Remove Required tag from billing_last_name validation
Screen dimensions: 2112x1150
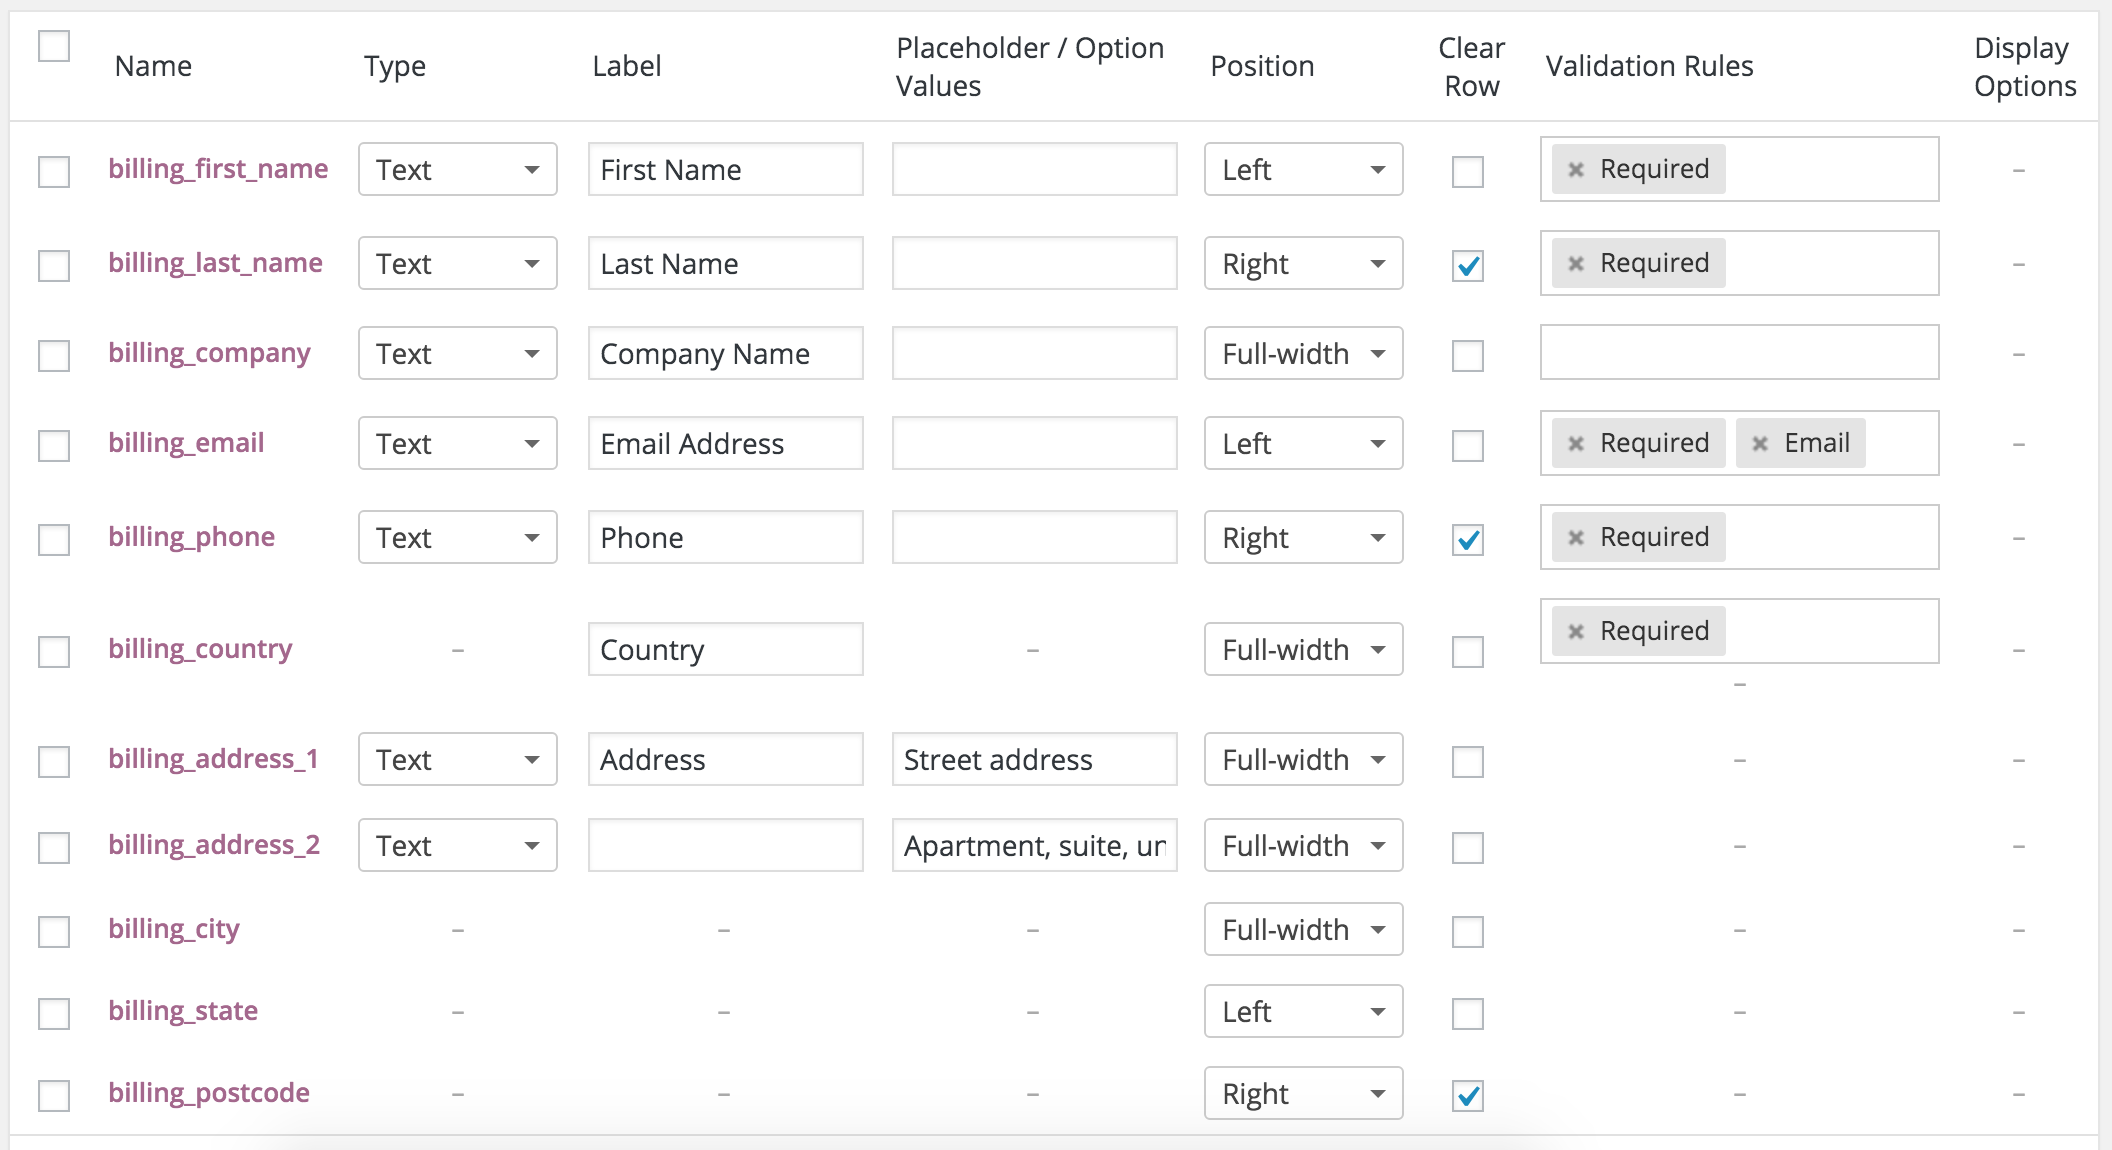click(1576, 264)
